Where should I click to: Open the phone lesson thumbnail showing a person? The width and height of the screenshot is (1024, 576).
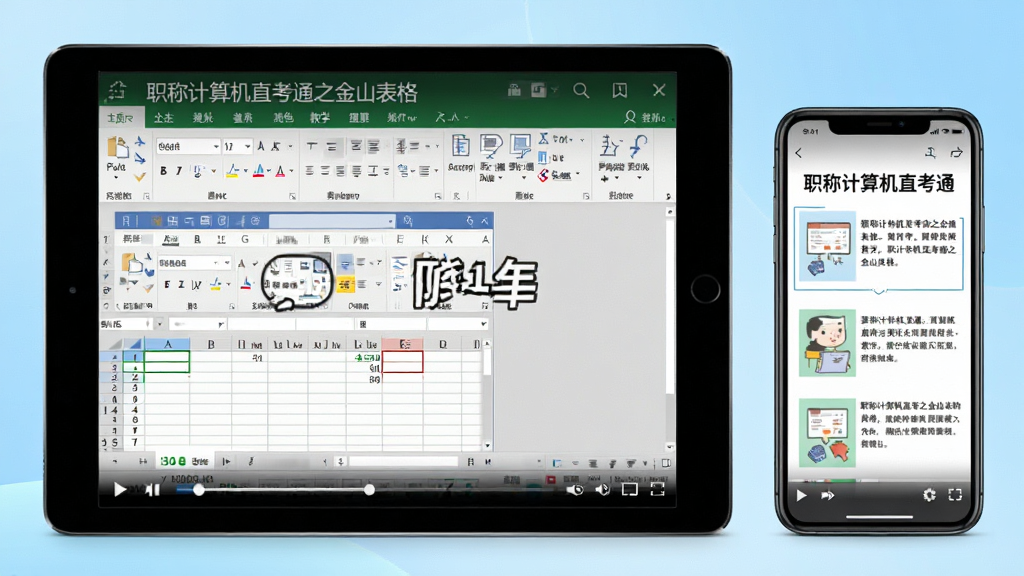[827, 343]
